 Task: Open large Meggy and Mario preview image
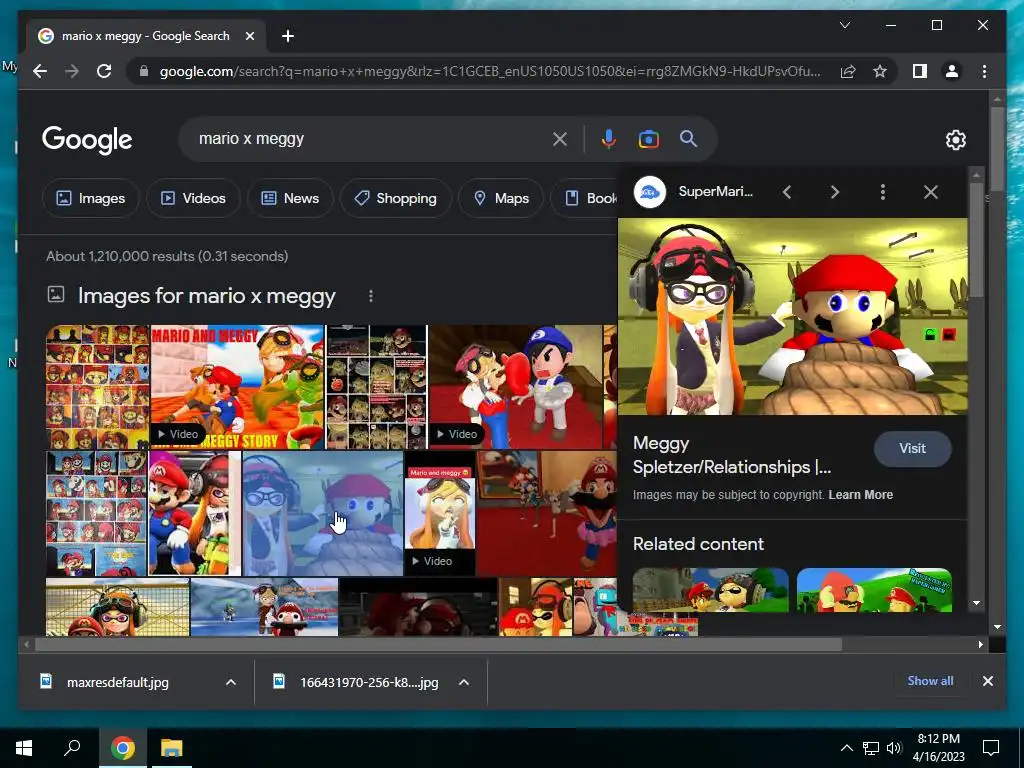coord(792,317)
